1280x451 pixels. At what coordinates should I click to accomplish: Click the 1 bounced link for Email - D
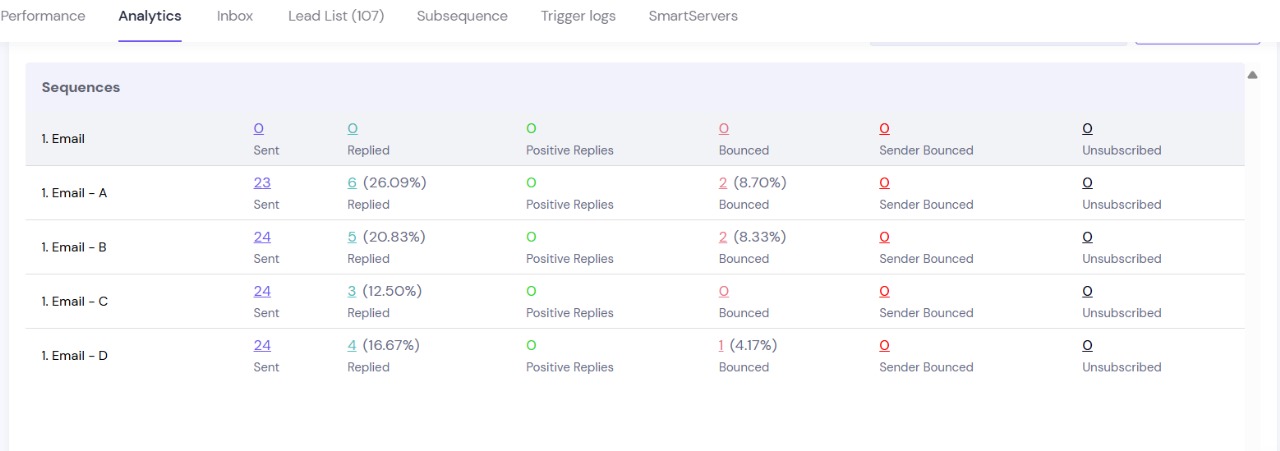(721, 345)
